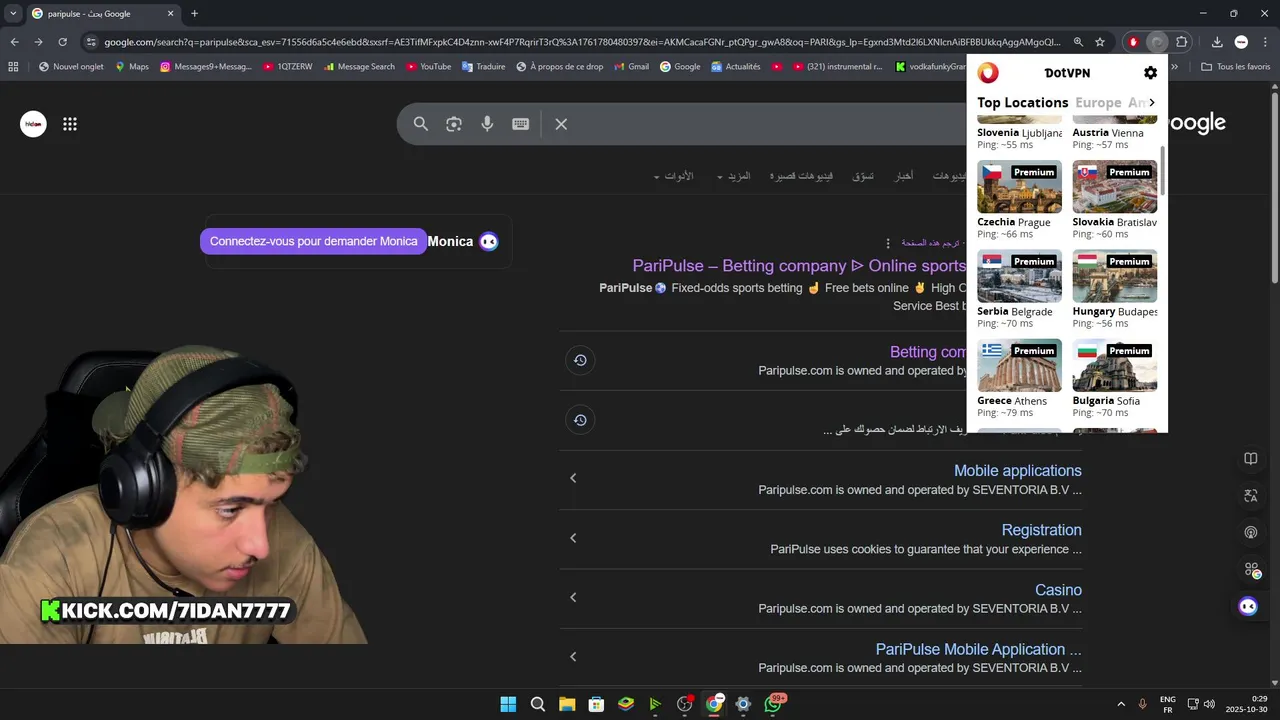Image resolution: width=1280 pixels, height=720 pixels.
Task: Open Google Lens image search
Action: pyautogui.click(x=454, y=124)
